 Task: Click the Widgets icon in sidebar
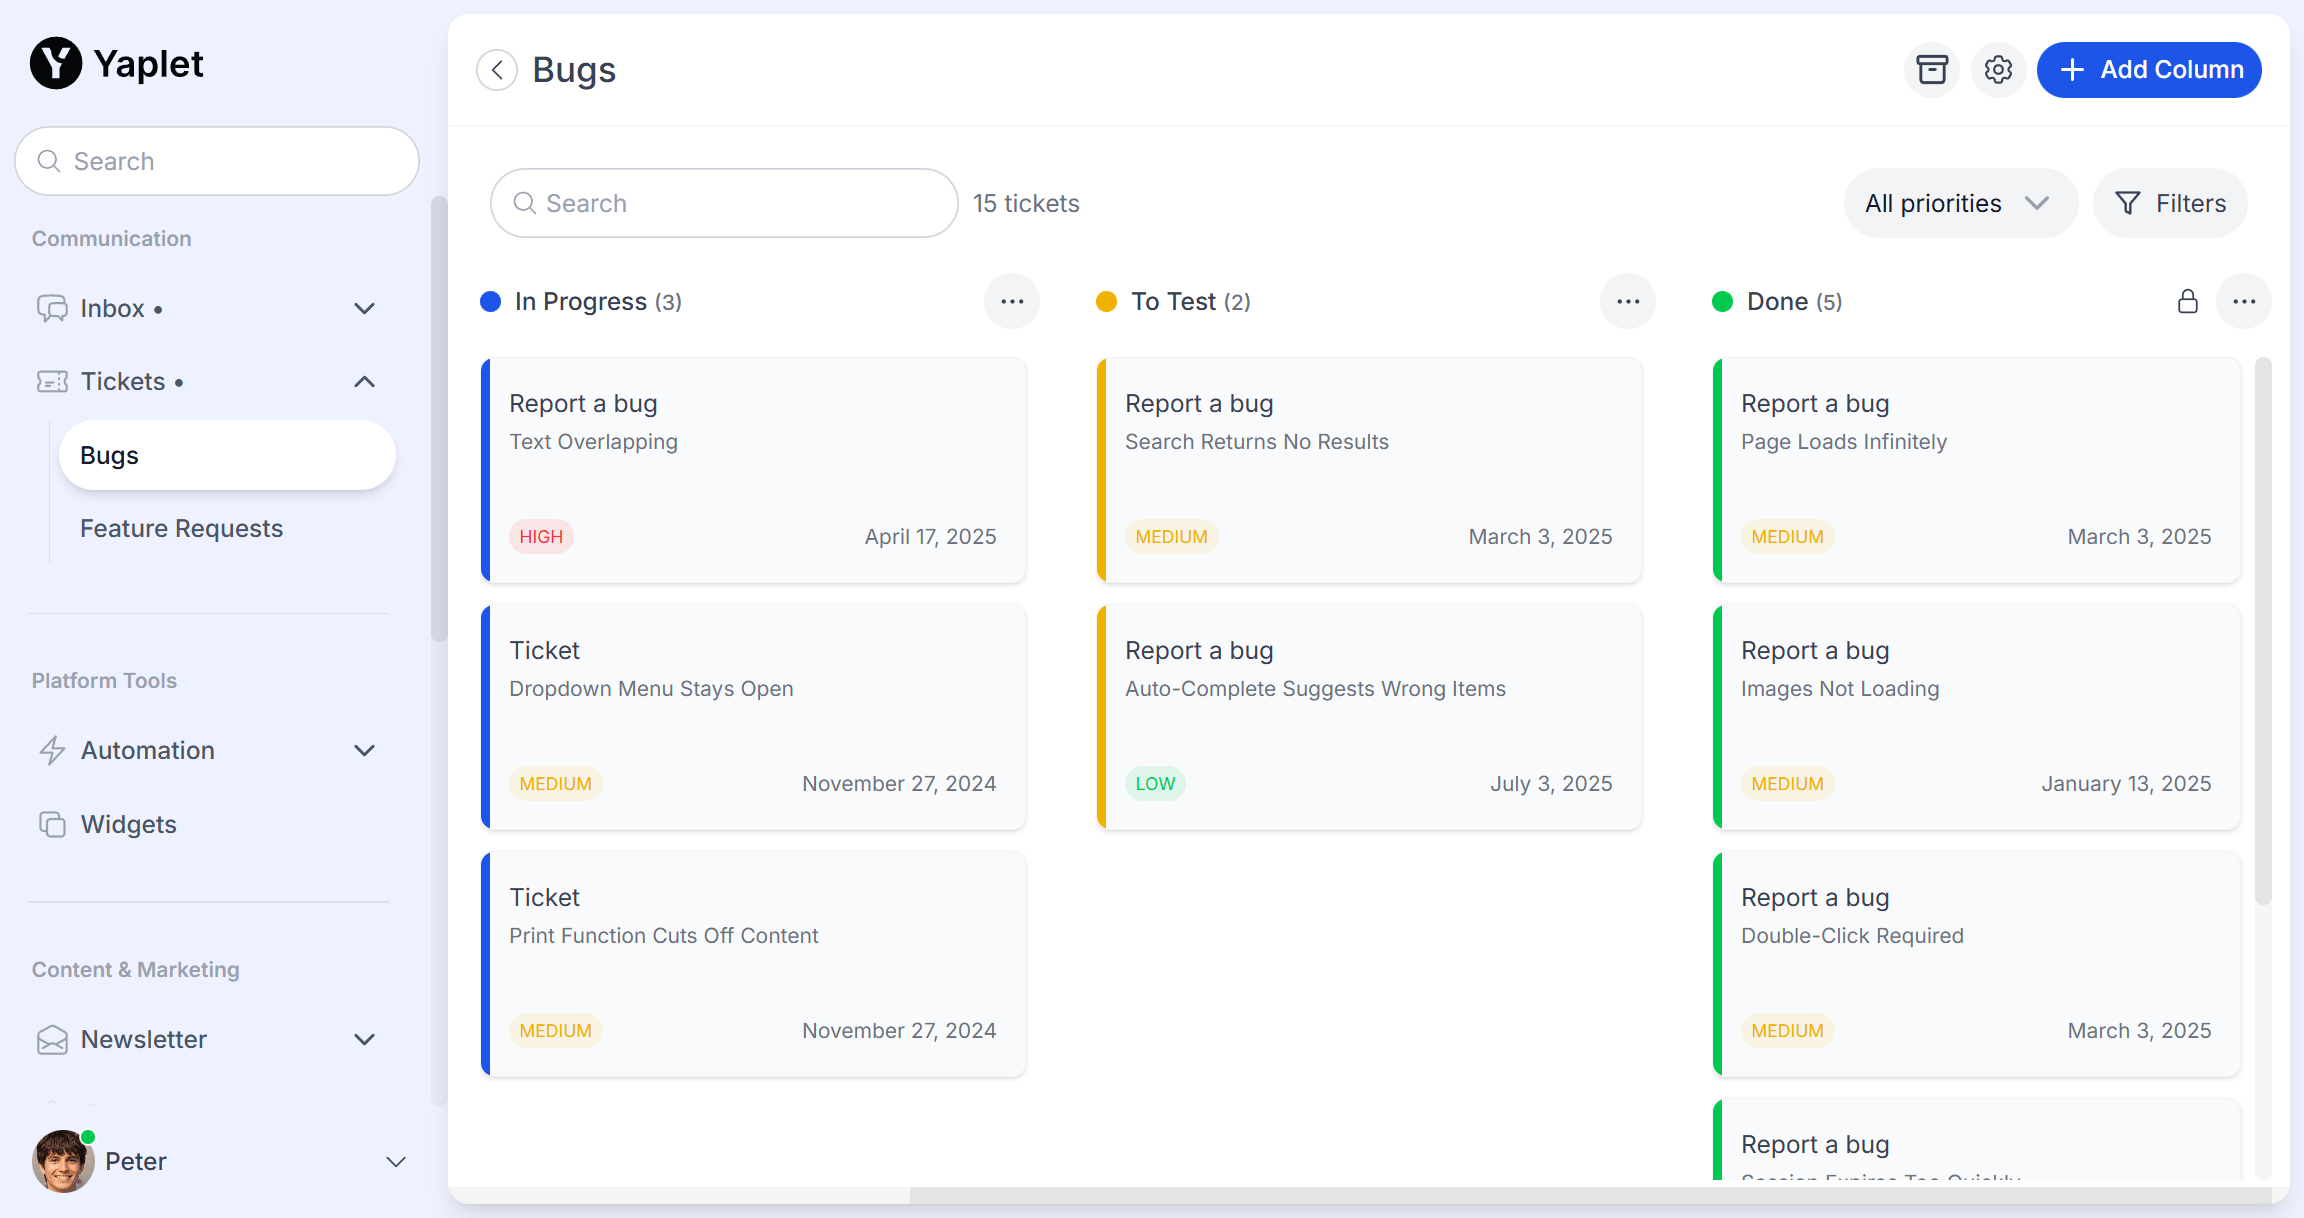[52, 824]
